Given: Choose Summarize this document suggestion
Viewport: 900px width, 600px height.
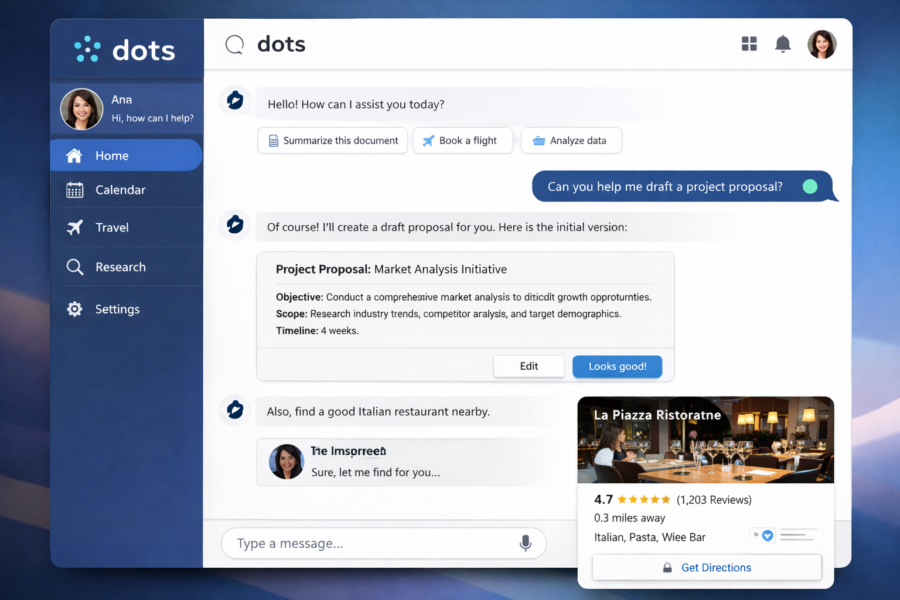Looking at the screenshot, I should [x=333, y=141].
